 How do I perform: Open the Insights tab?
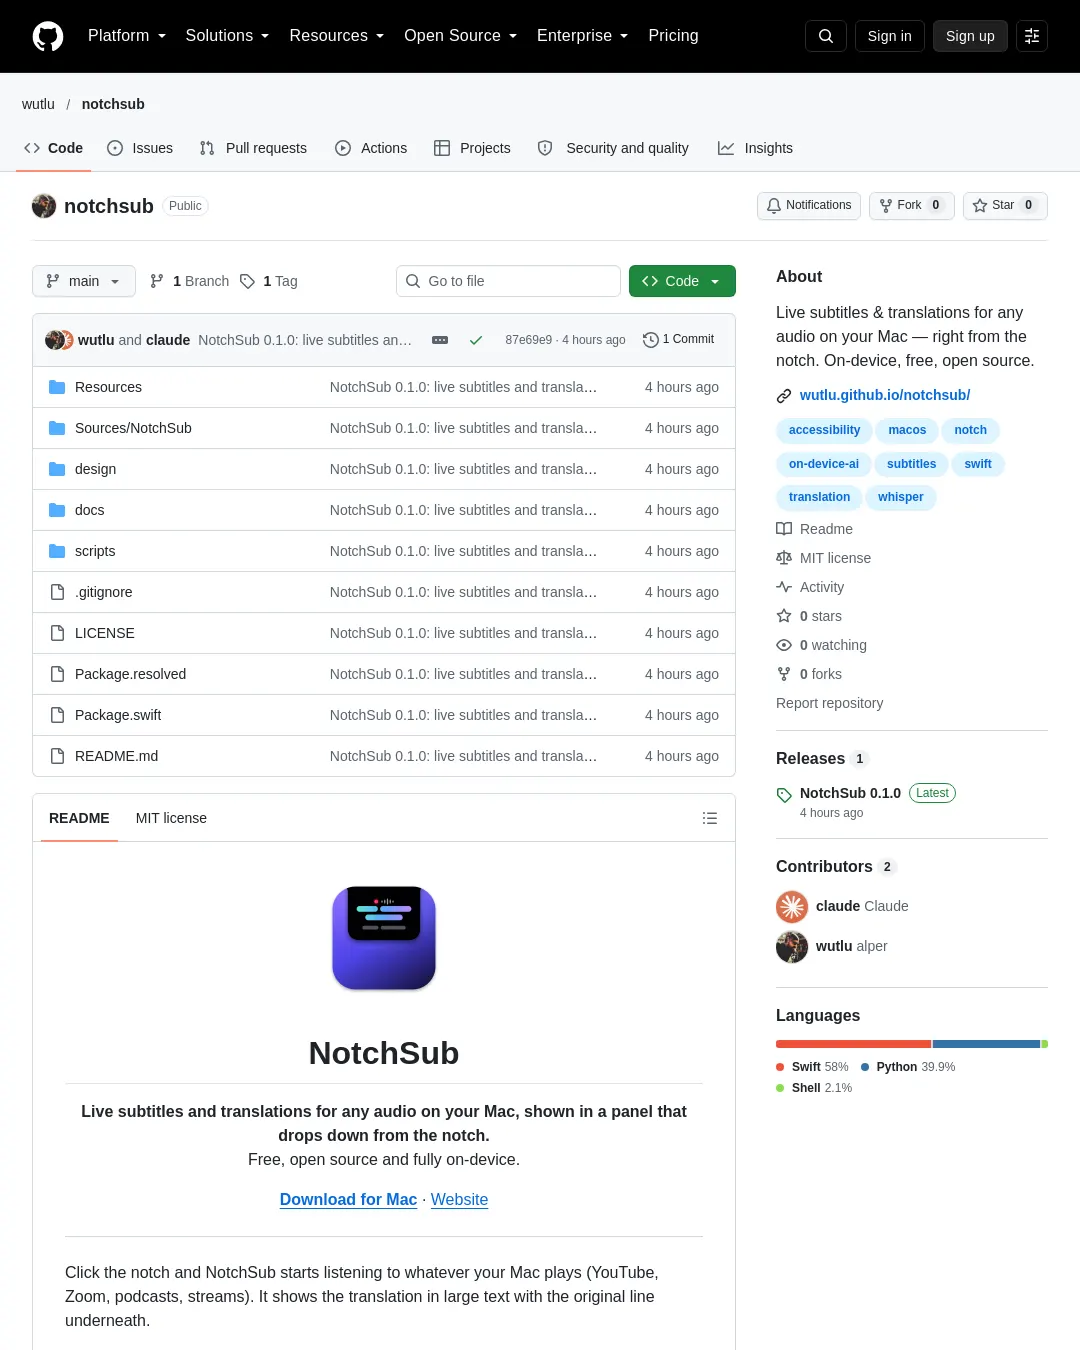coord(755,148)
